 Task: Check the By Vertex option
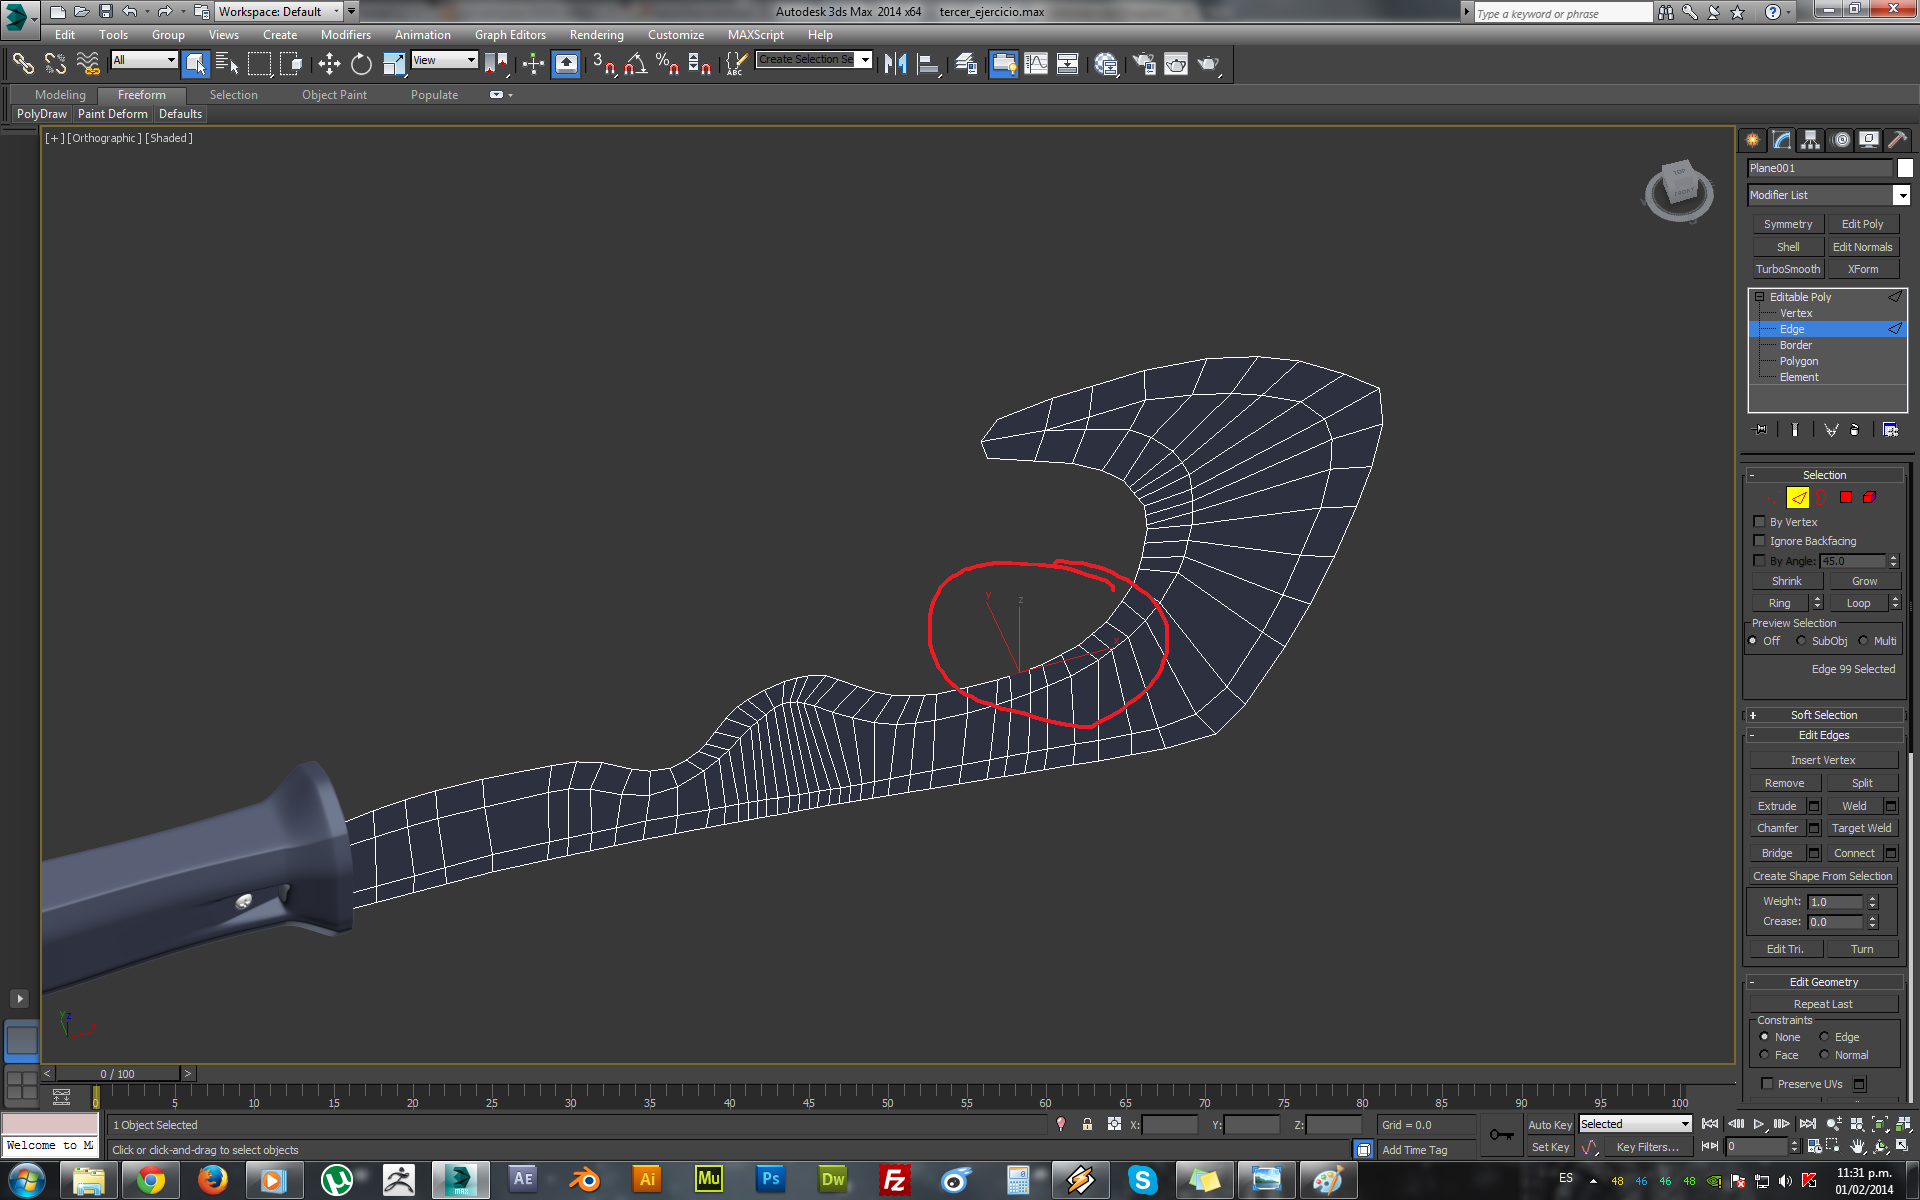click(1760, 522)
